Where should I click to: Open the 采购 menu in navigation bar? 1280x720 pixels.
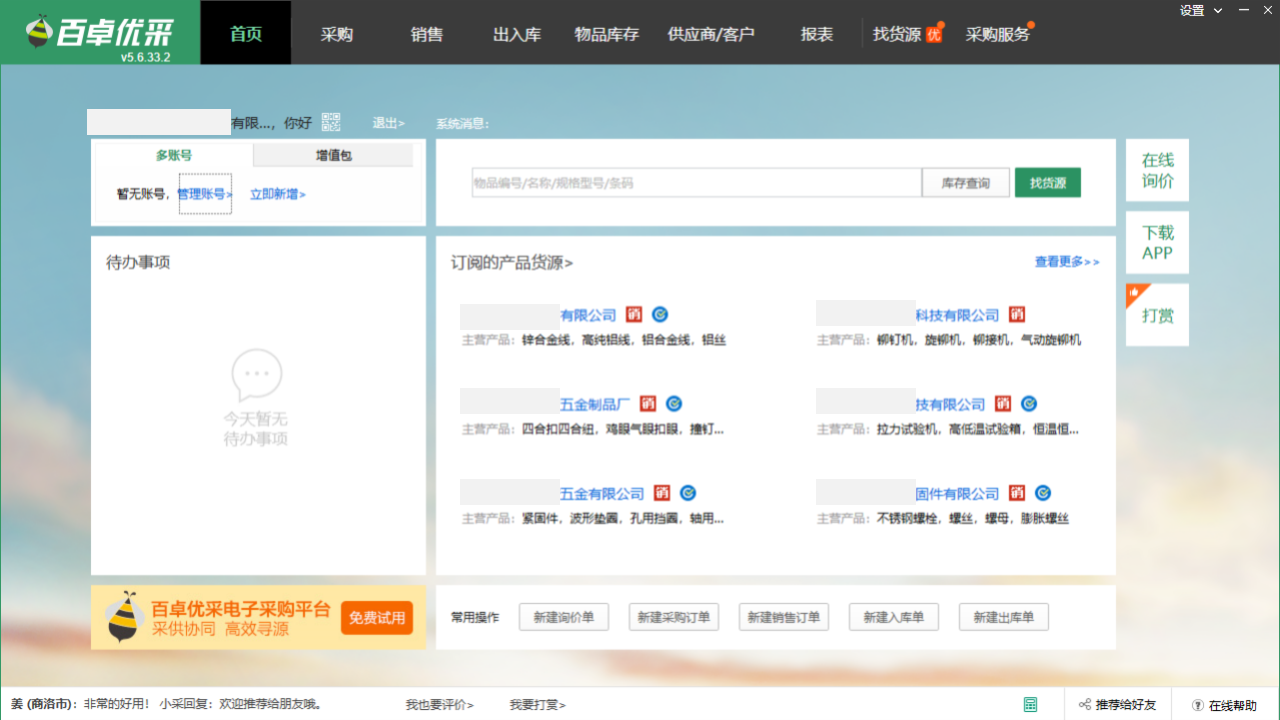[x=336, y=34]
